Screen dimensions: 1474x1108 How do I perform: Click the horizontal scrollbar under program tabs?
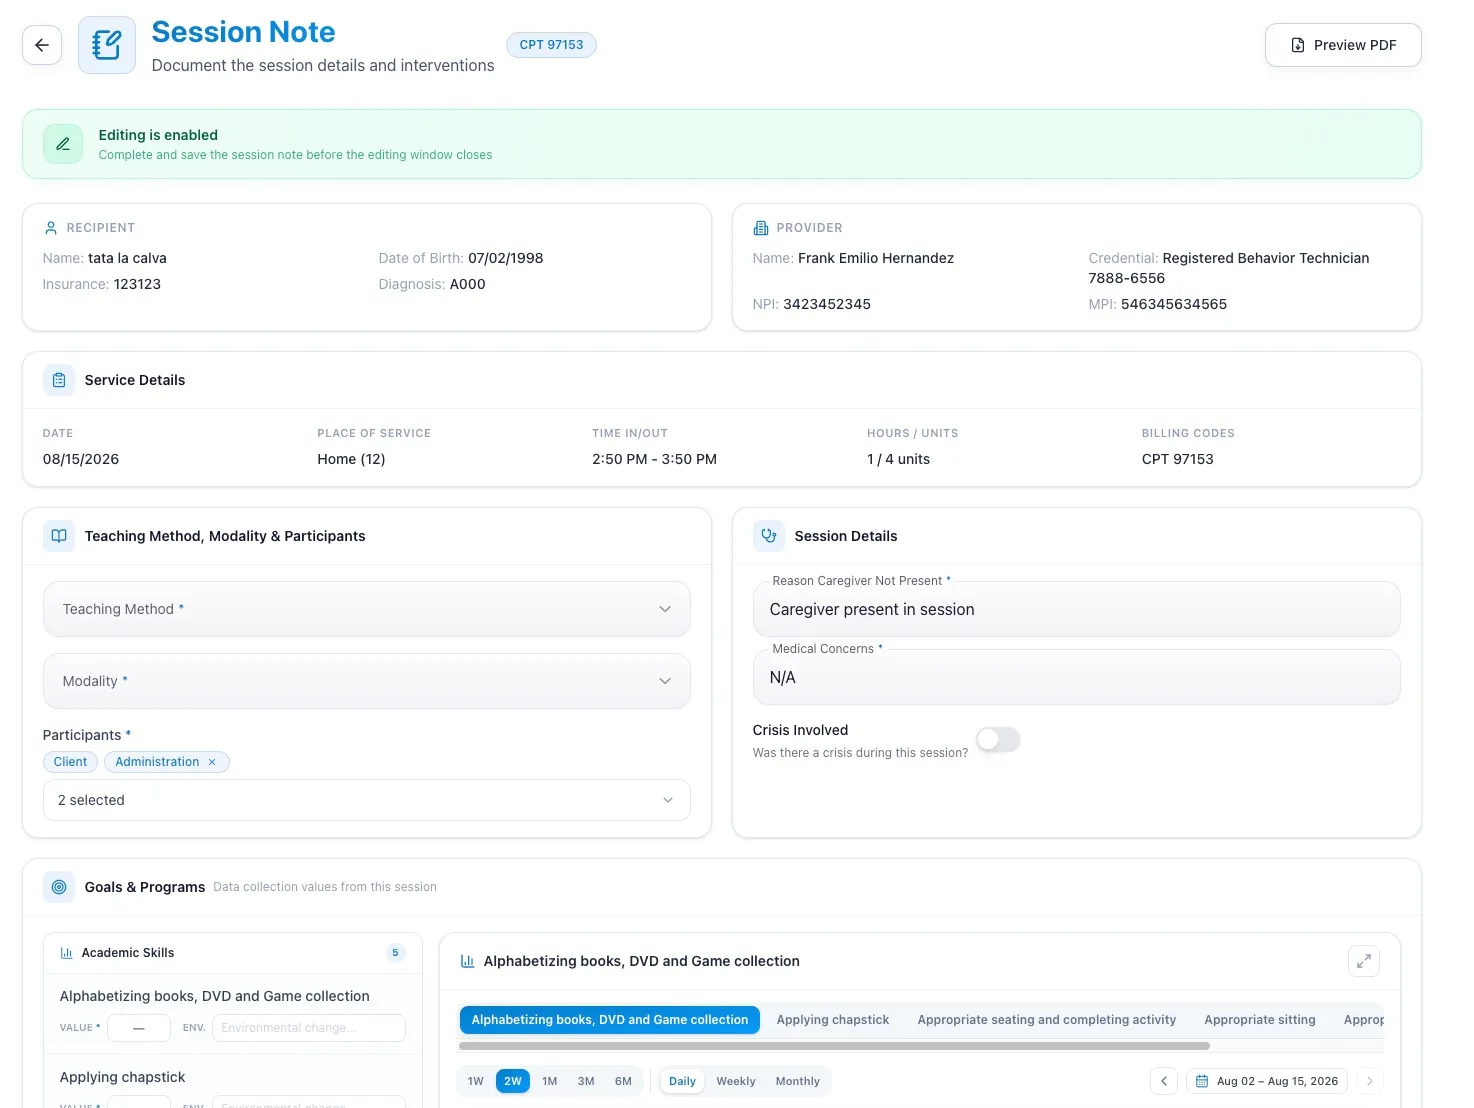(834, 1046)
